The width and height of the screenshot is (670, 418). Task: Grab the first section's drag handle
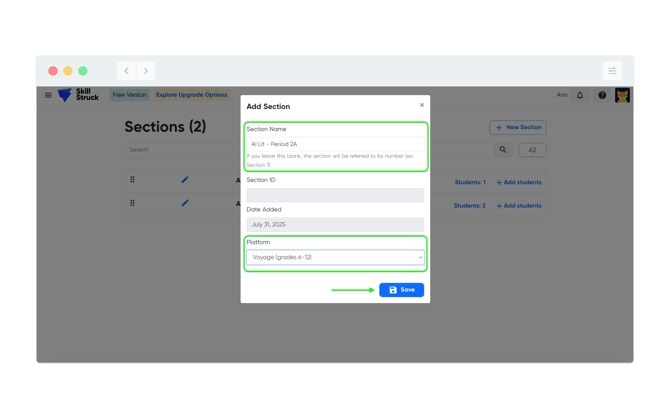pyautogui.click(x=132, y=180)
